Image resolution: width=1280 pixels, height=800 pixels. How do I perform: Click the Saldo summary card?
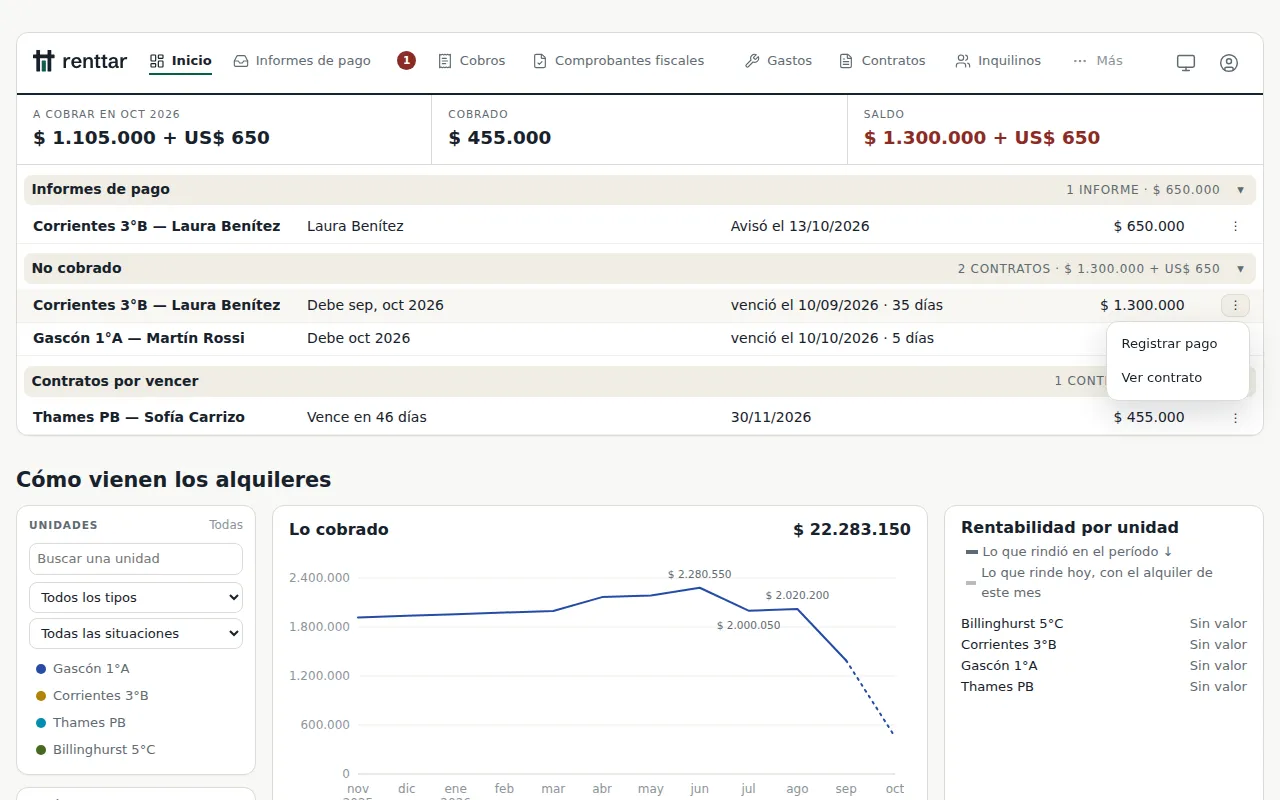(x=1055, y=129)
